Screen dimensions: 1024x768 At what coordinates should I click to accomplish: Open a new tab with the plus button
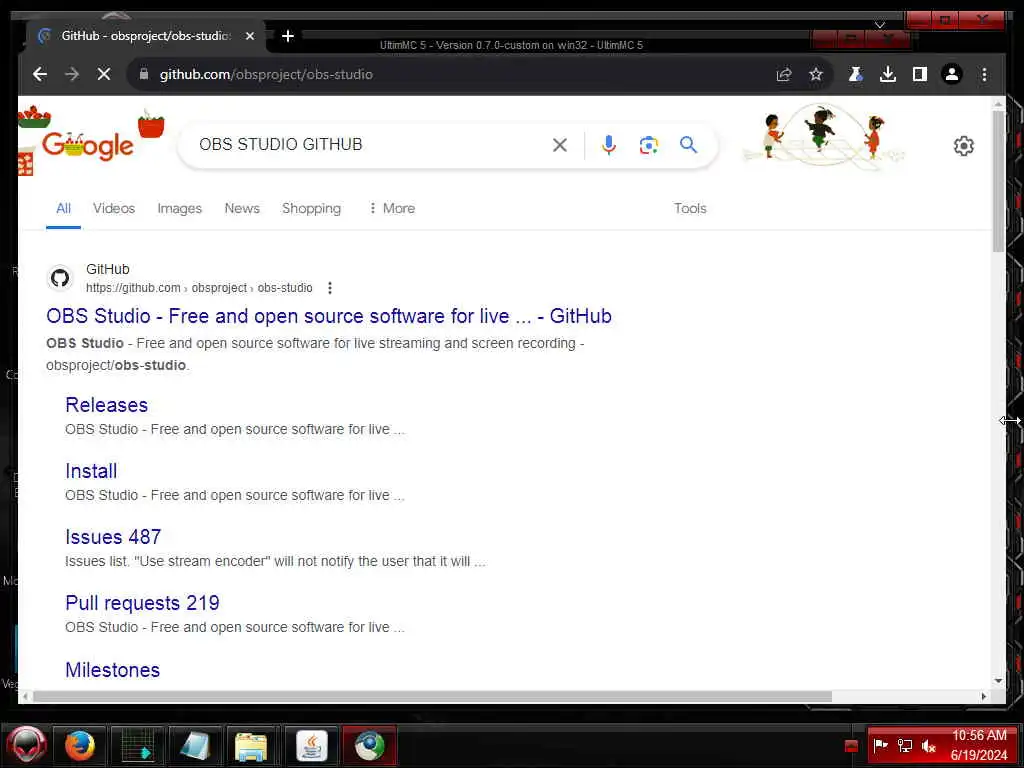tap(288, 36)
